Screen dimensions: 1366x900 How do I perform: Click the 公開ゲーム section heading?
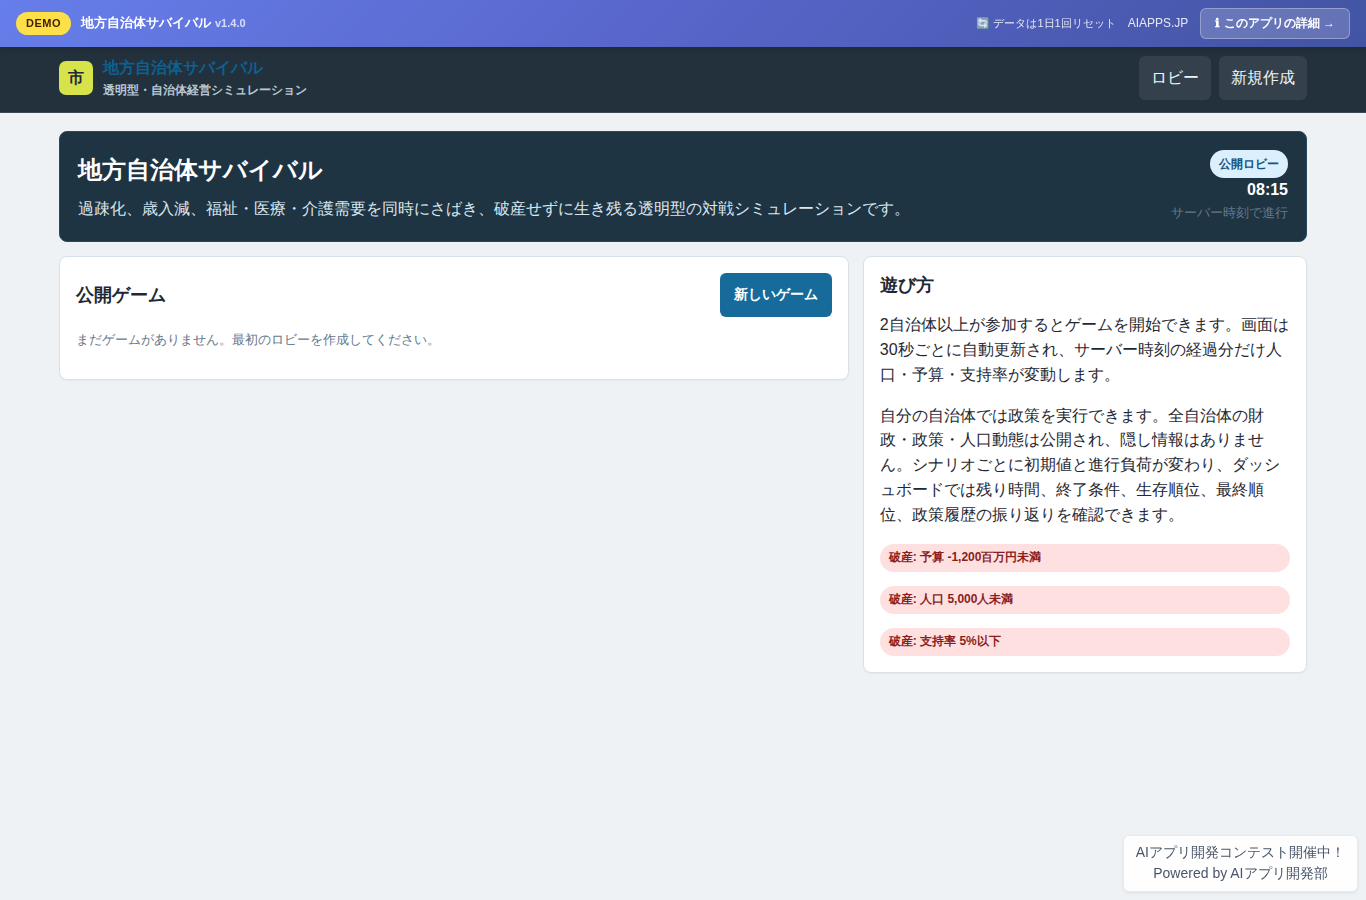coord(121,295)
